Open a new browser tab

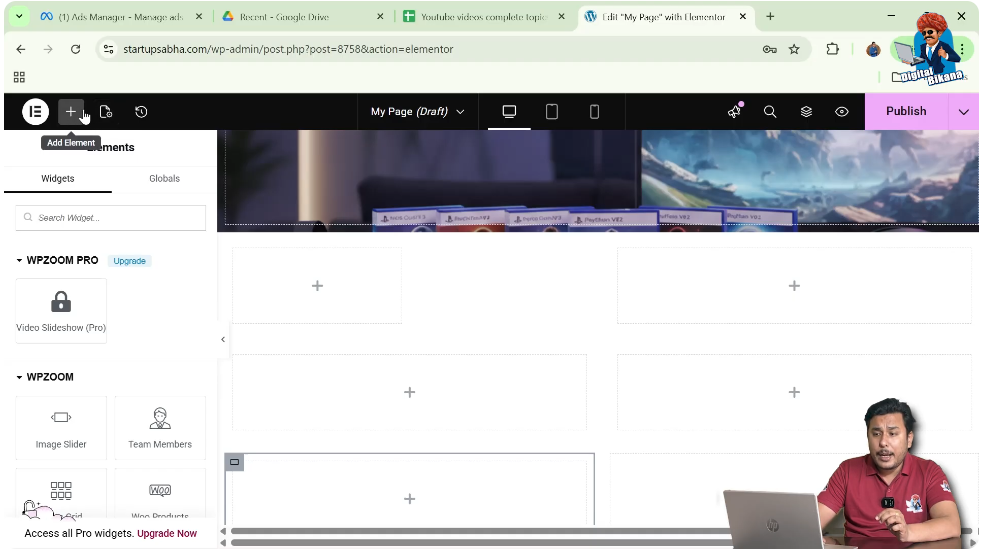click(x=770, y=17)
